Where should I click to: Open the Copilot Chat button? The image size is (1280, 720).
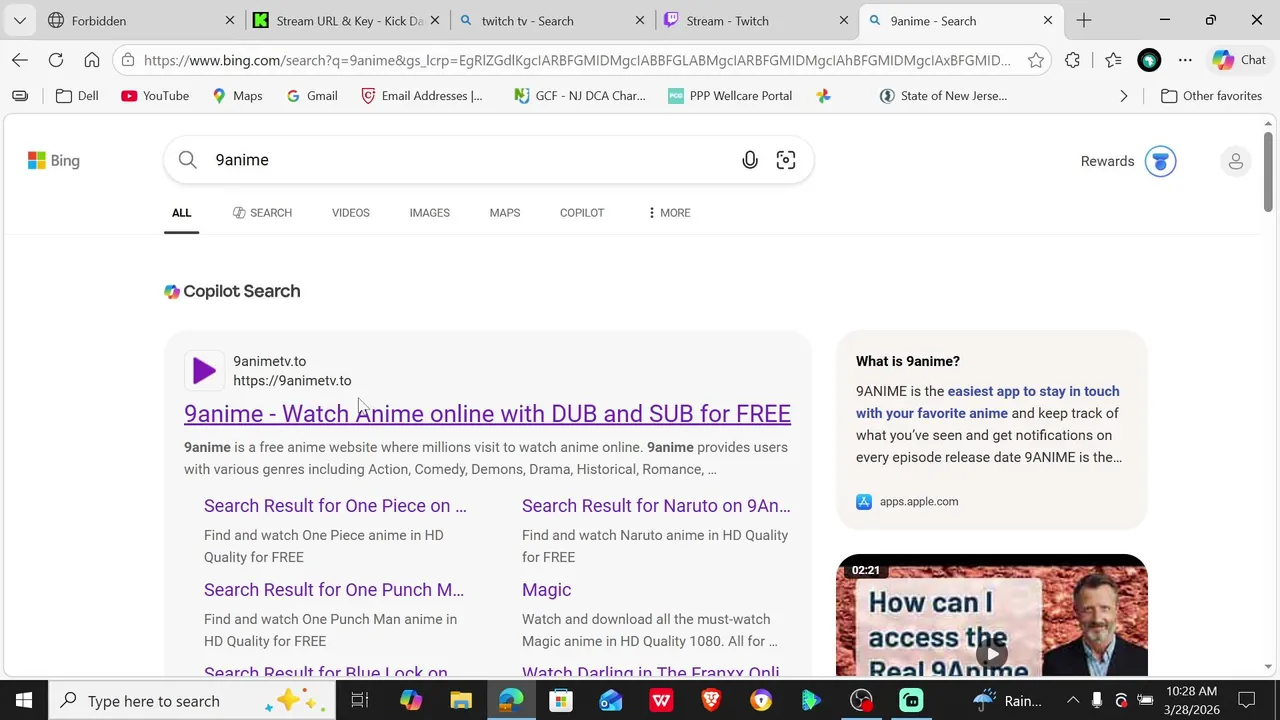coord(1239,60)
